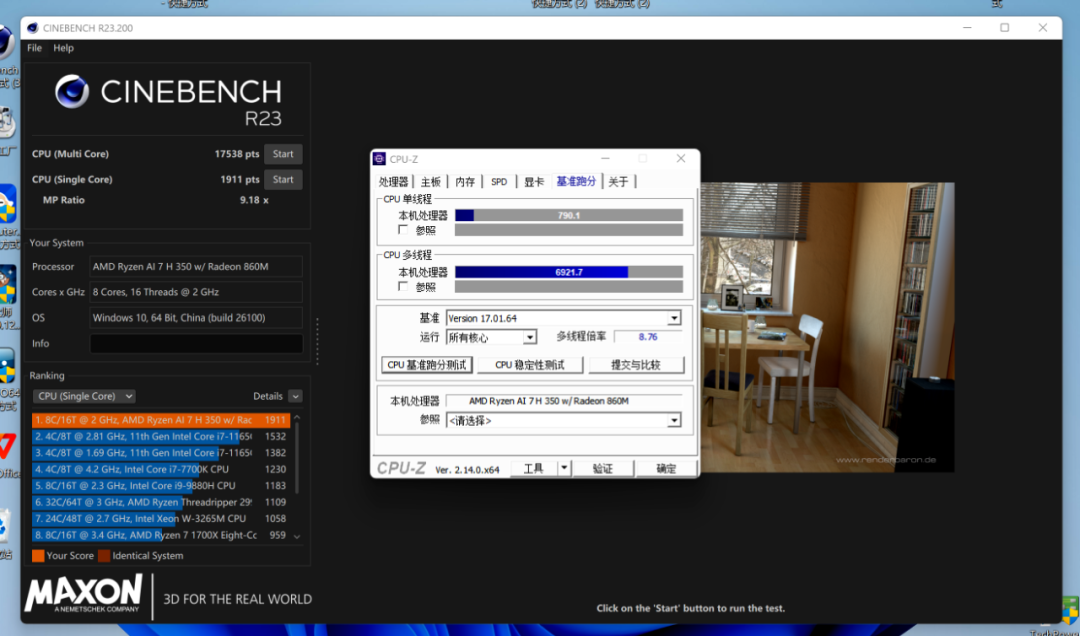The image size is (1080, 636).
Task: Minimize the CPU-Z window
Action: [x=605, y=158]
